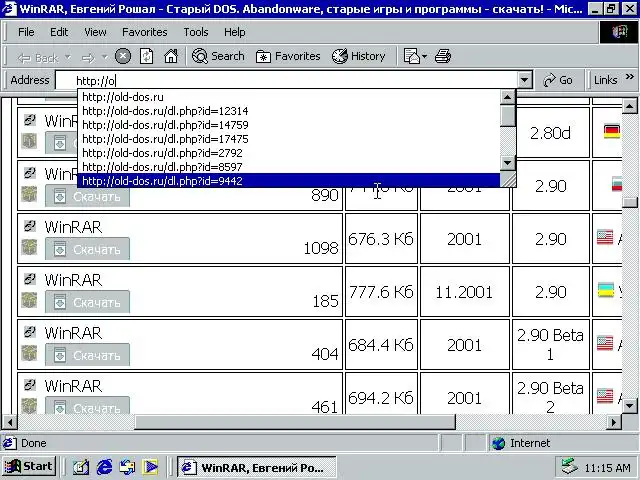
Task: Open the Forward history dropdown arrow
Action: pos(104,57)
